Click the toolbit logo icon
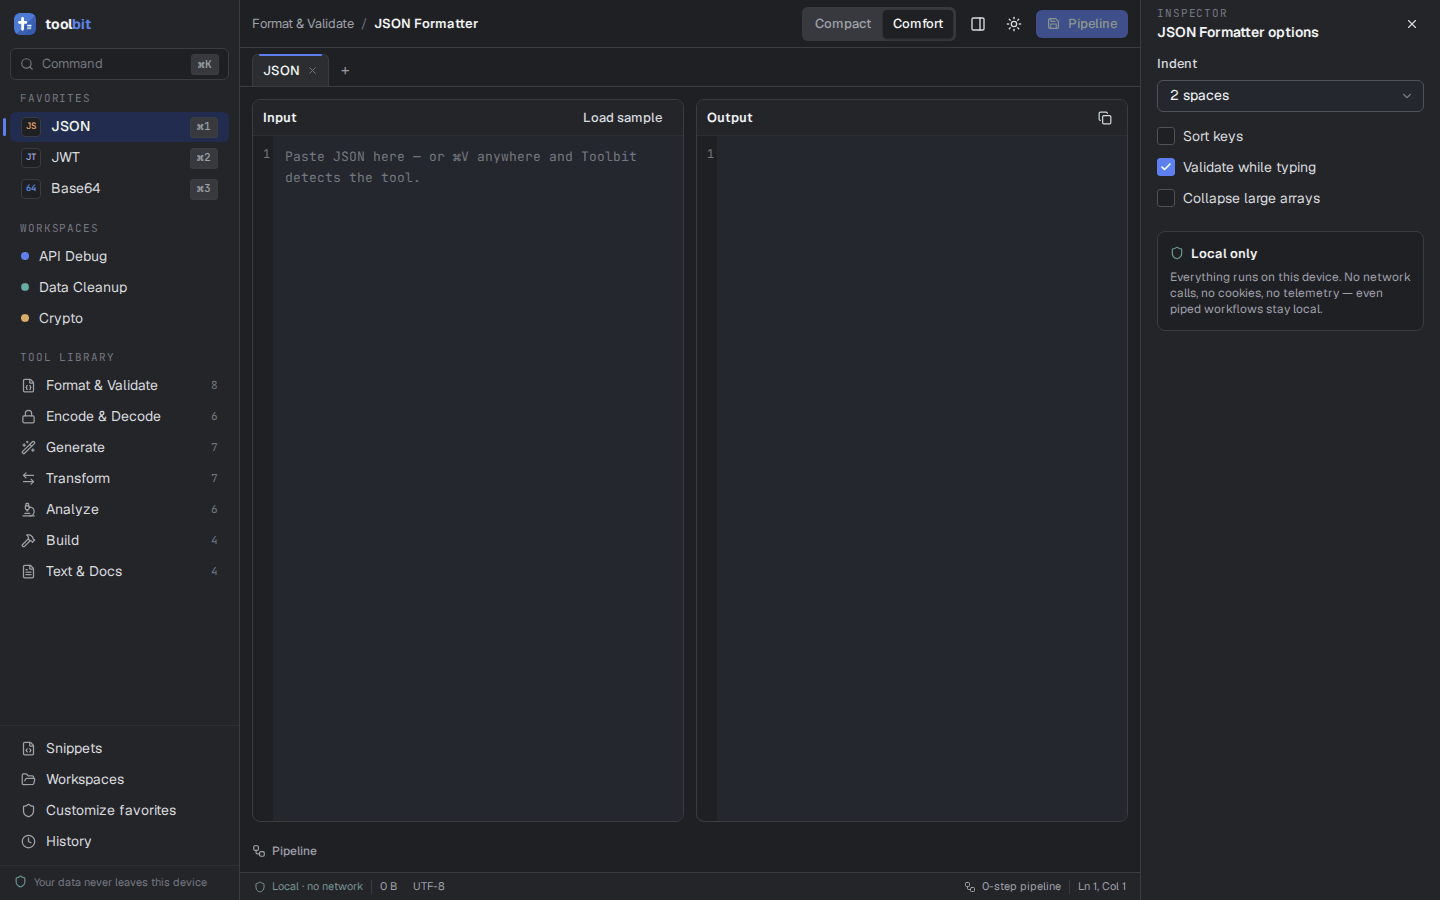 [x=25, y=24]
